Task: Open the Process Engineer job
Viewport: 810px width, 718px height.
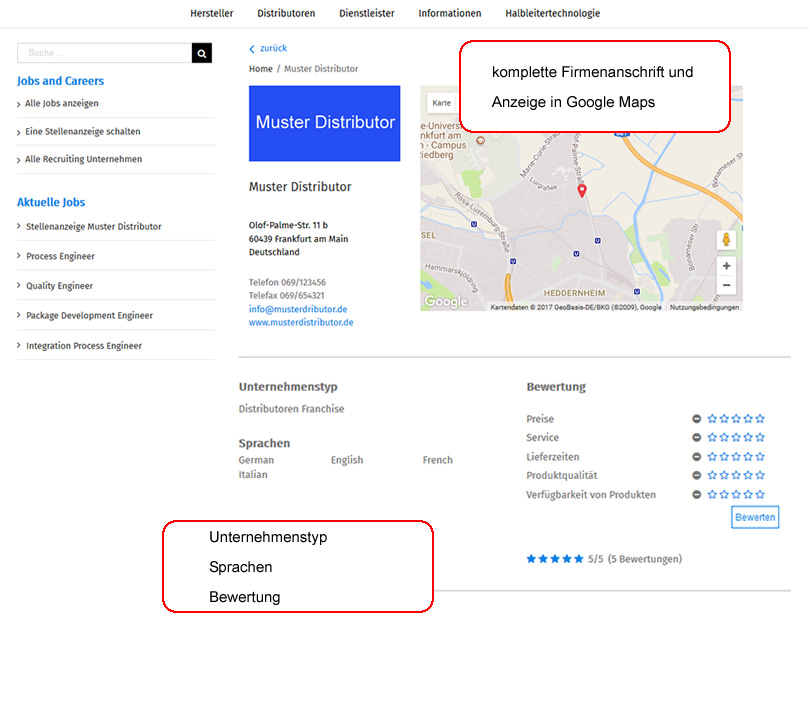Action: coord(60,256)
